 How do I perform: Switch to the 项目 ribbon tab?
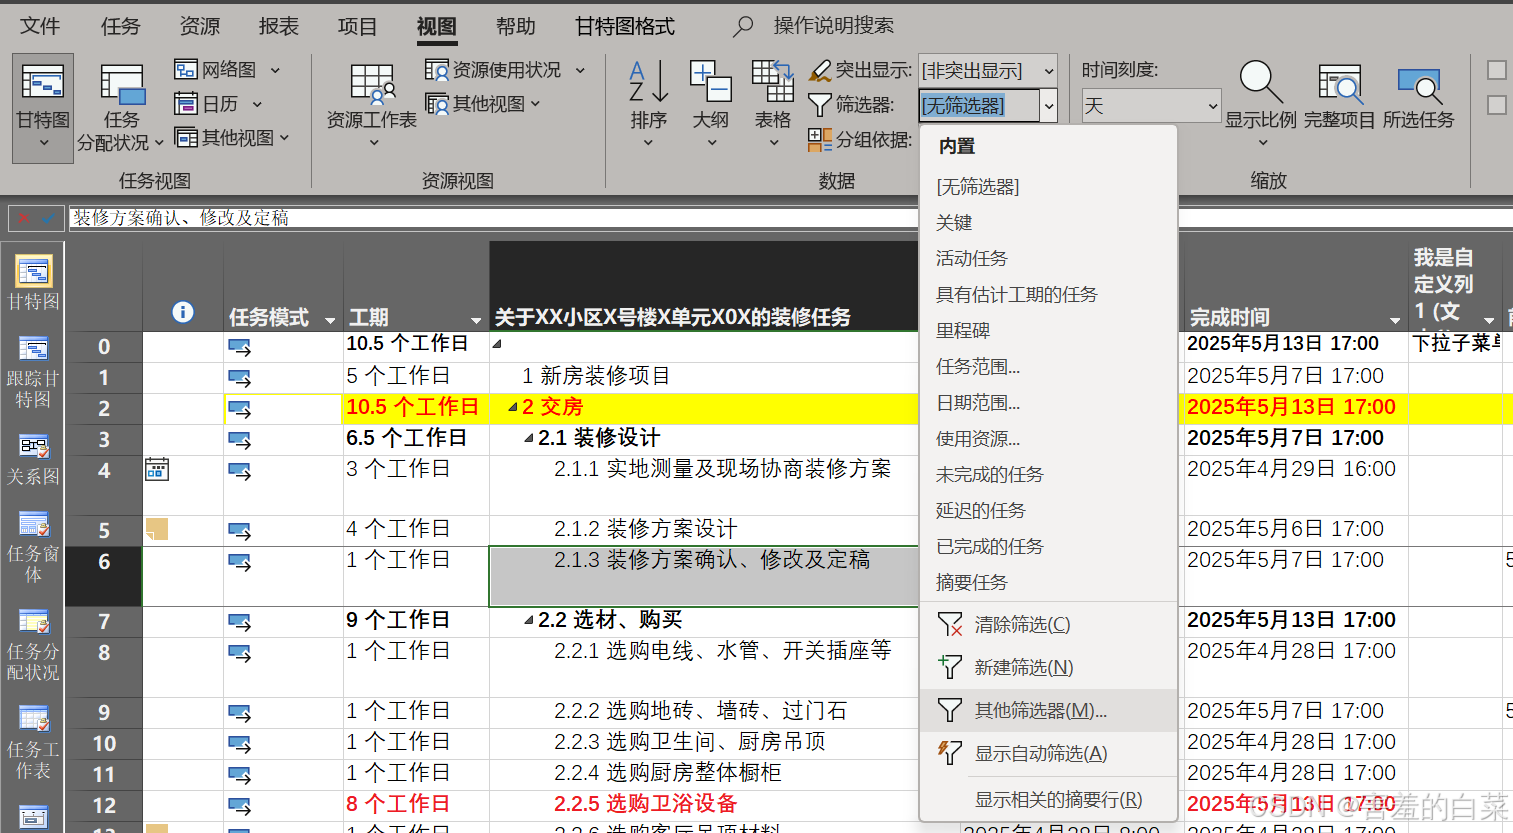pos(357,26)
